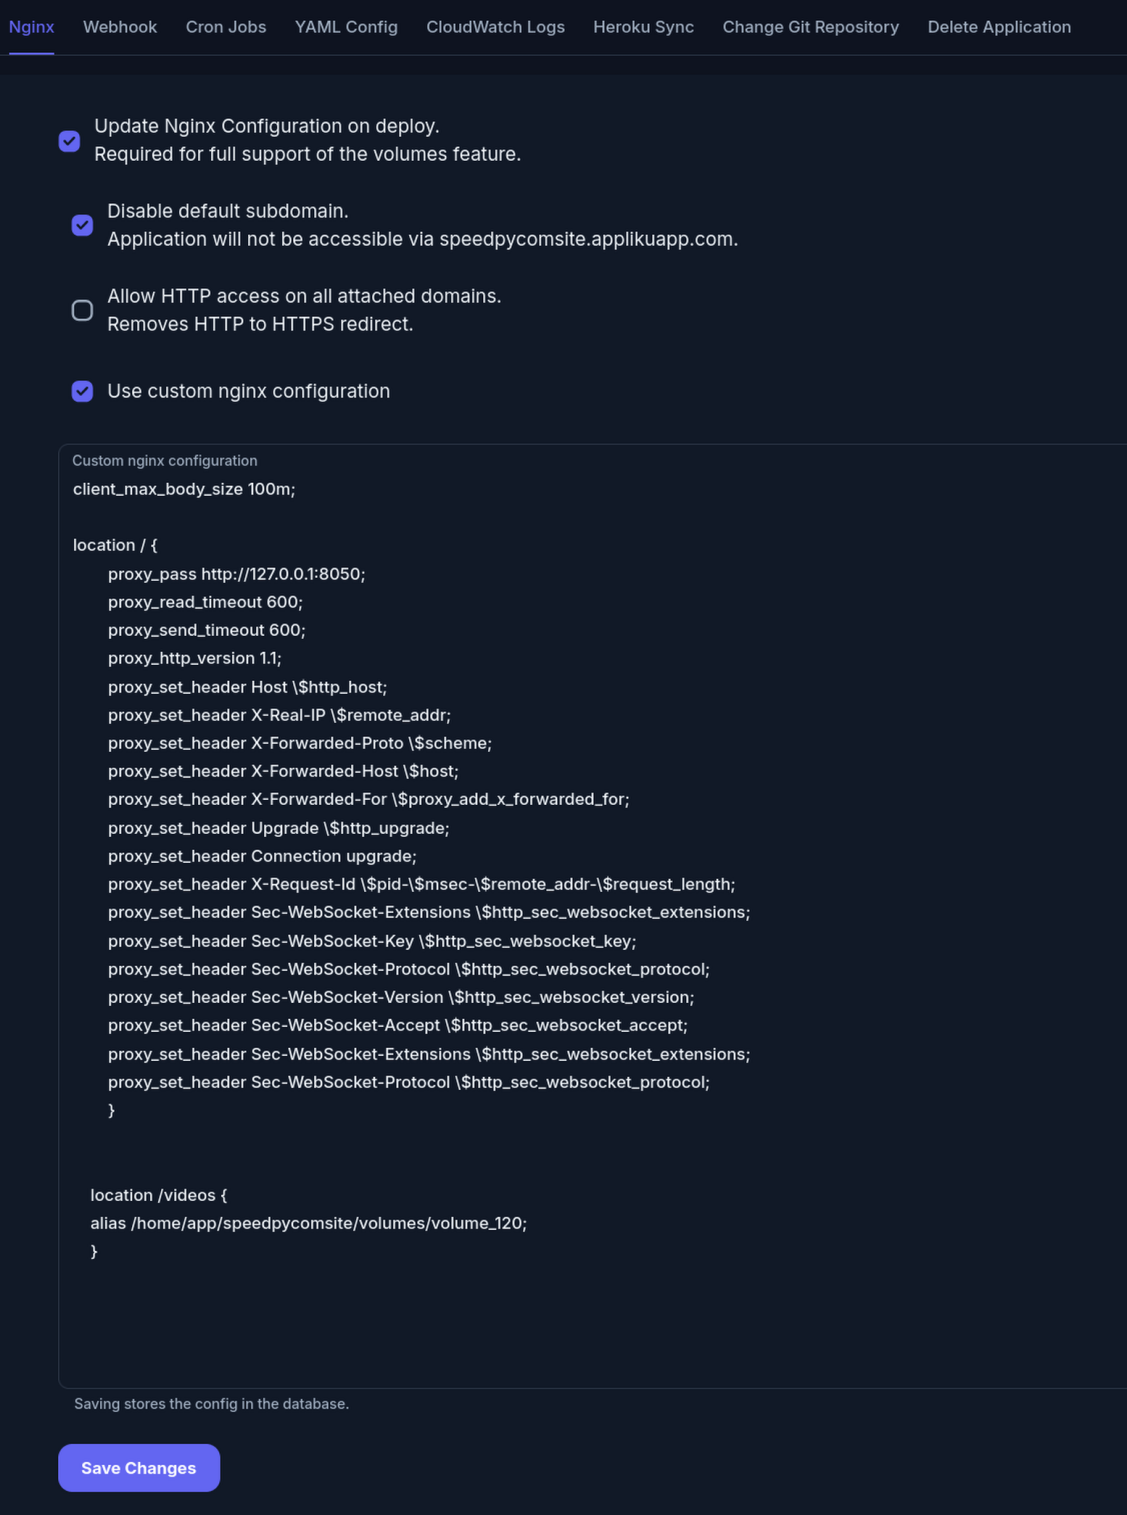Click the 'location /videos' line

[160, 1195]
